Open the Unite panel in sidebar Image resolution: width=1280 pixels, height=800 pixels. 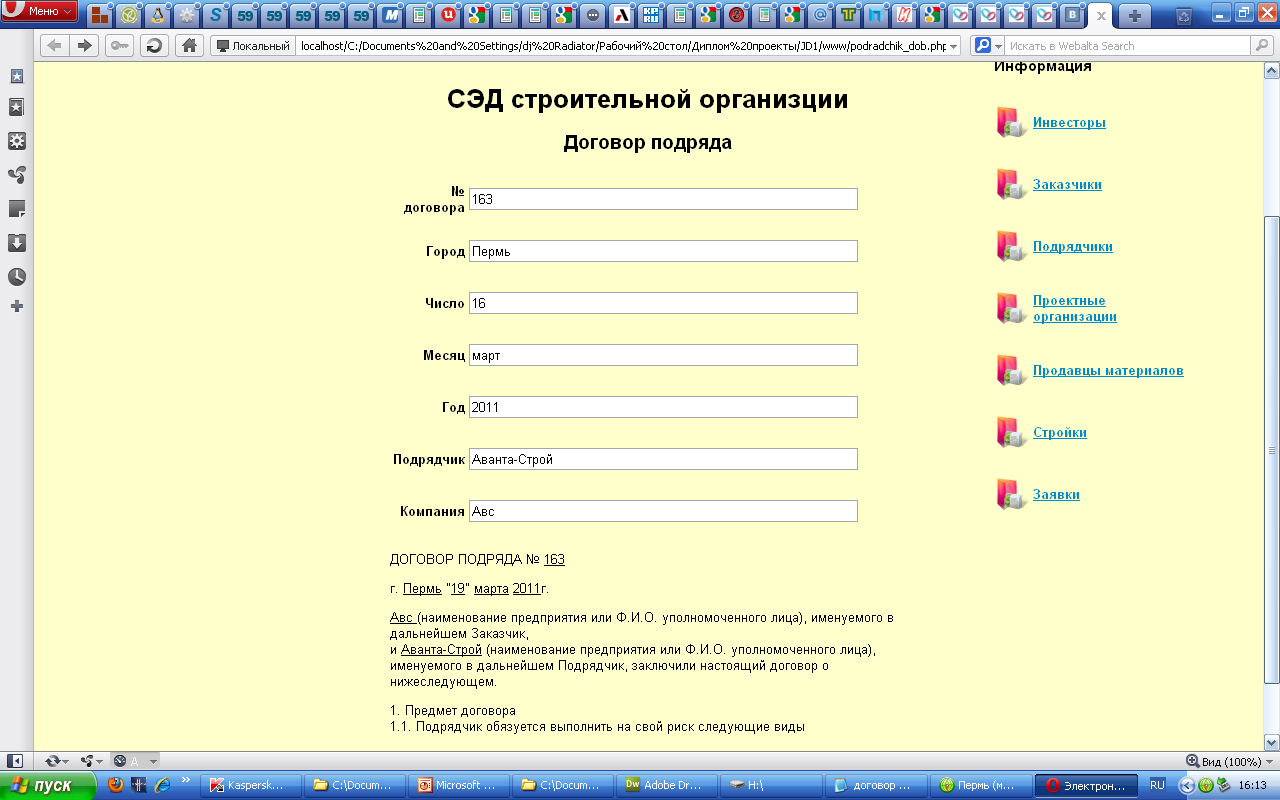[x=16, y=175]
